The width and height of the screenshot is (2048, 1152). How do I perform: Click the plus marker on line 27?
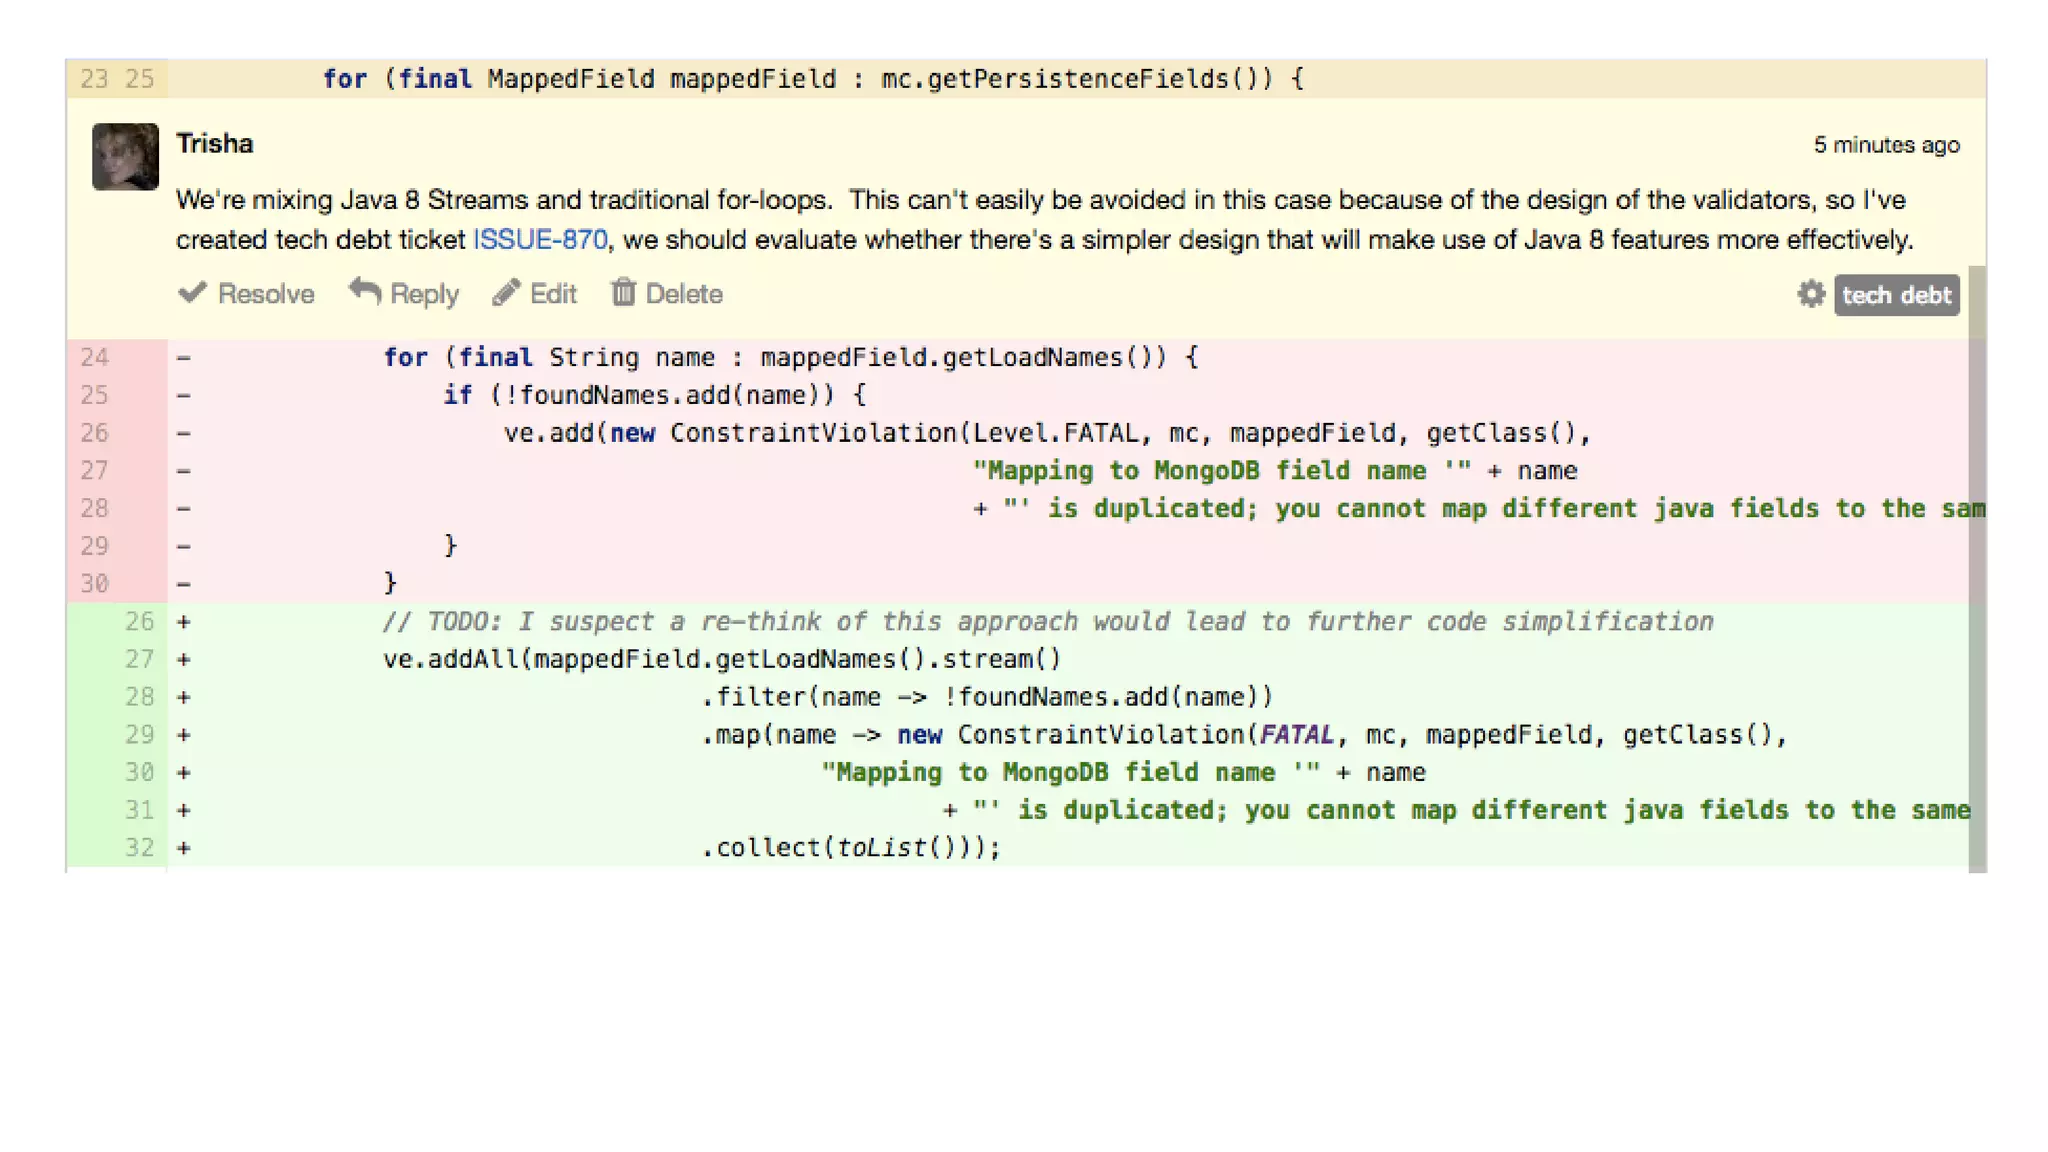[184, 659]
